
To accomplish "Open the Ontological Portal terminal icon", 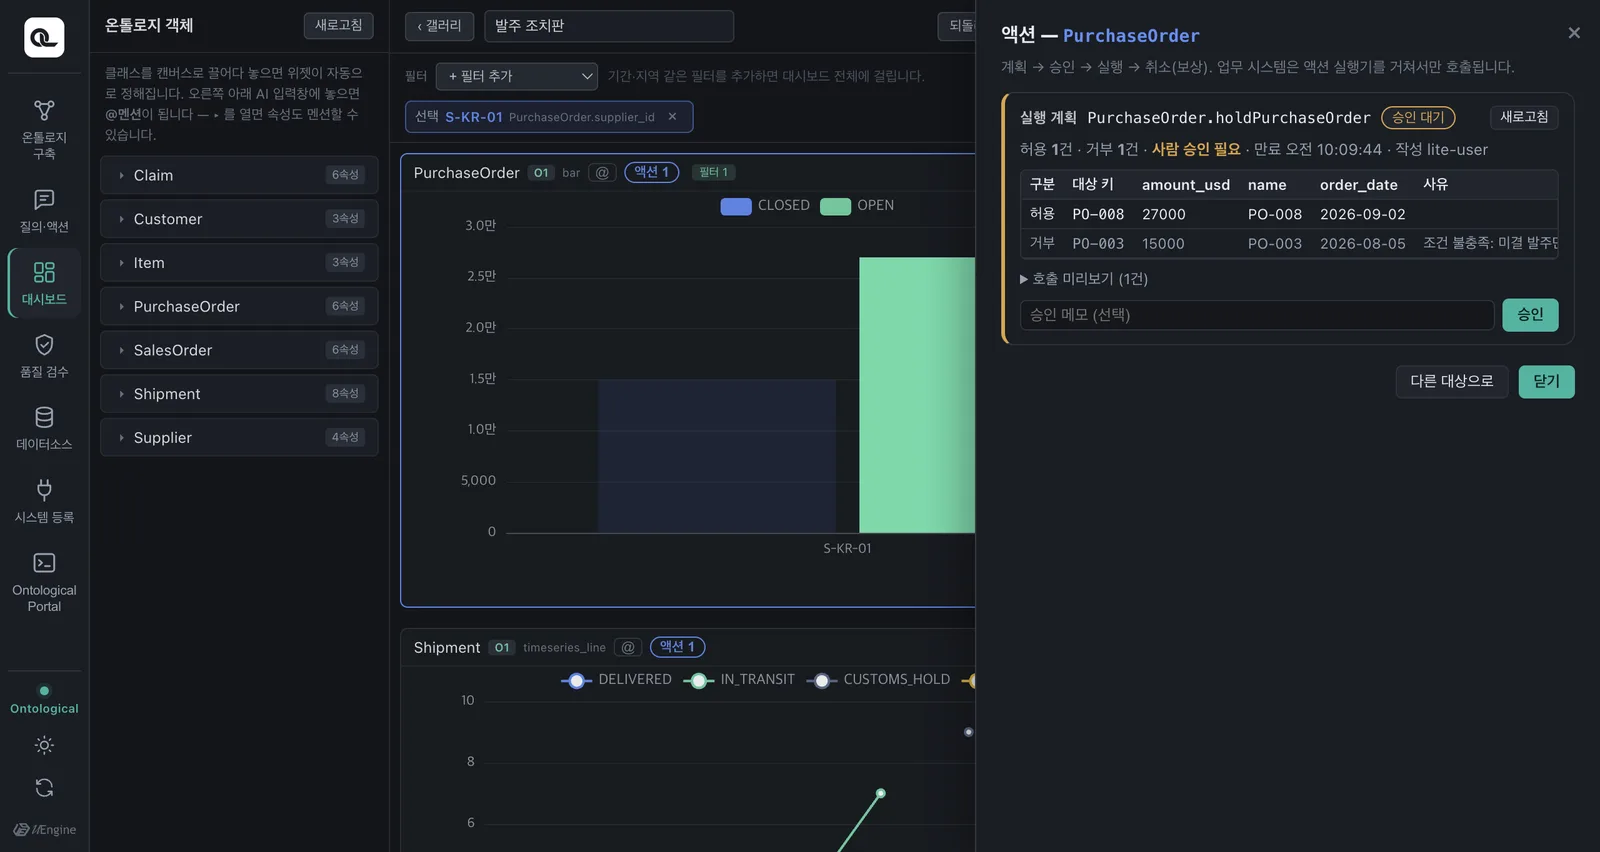I will pyautogui.click(x=44, y=582).
